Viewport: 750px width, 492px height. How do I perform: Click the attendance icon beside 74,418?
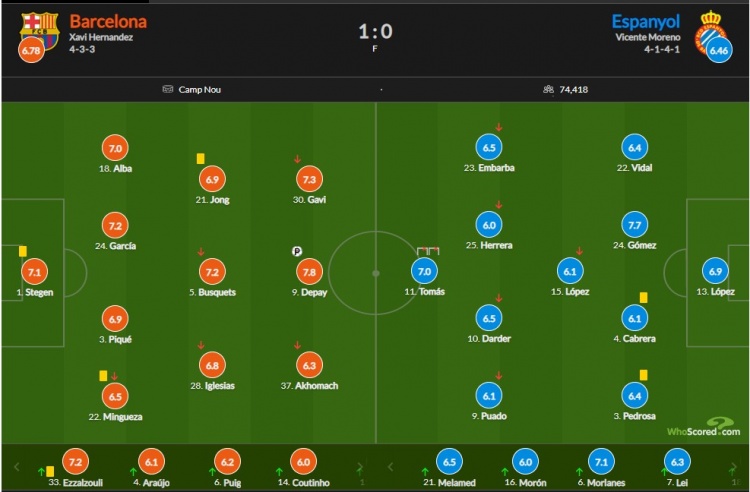click(x=548, y=89)
